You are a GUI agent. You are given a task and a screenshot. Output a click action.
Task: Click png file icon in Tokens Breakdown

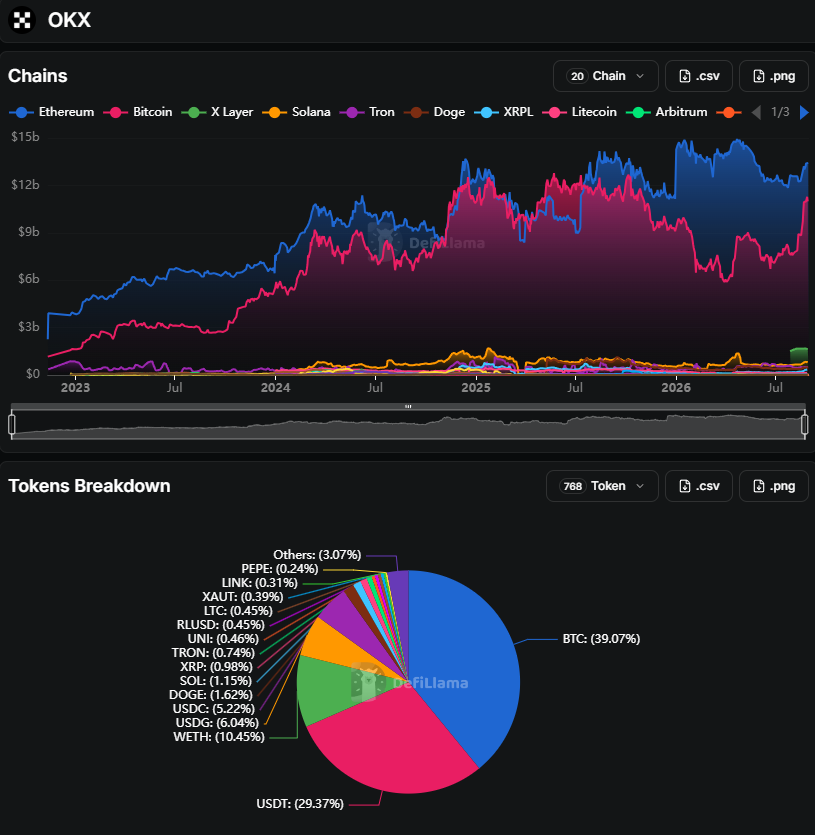click(x=759, y=486)
